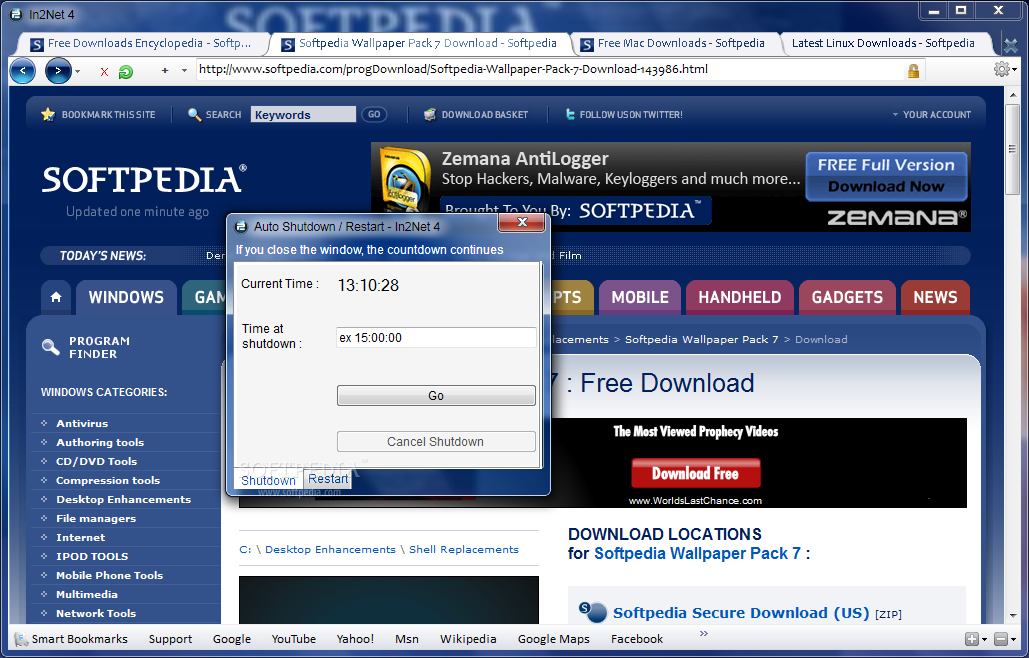Reload page with green refresh icon
1029x658 pixels.
[125, 72]
